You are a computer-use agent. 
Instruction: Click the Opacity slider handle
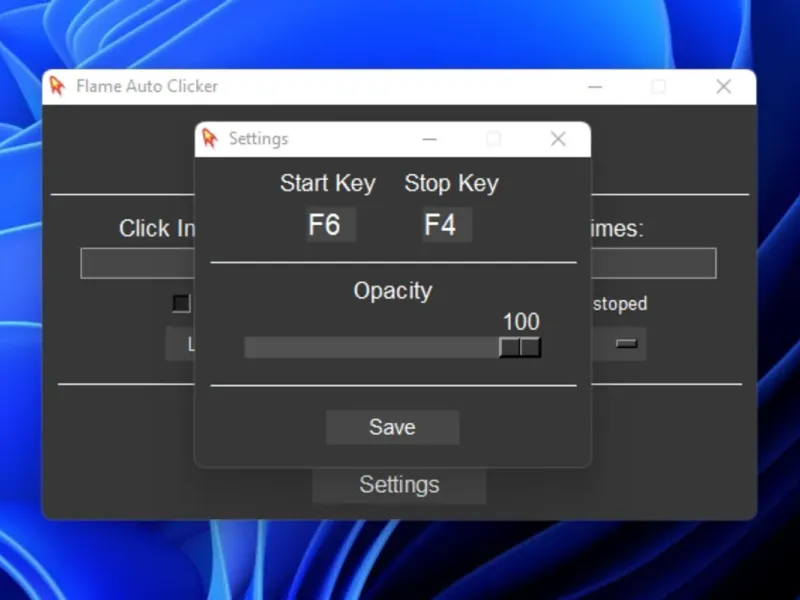coord(520,347)
